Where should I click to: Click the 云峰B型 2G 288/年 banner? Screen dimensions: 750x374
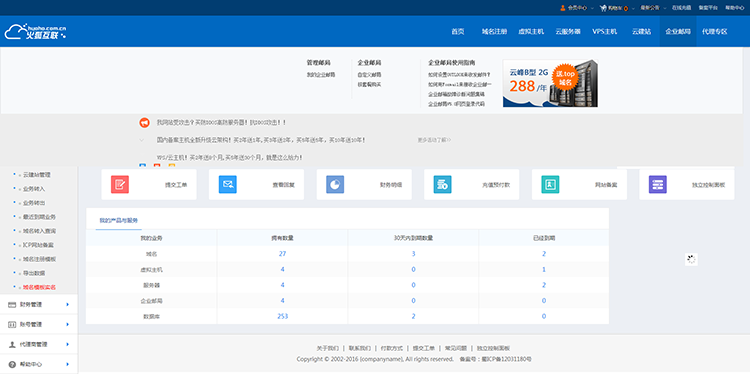pos(550,83)
